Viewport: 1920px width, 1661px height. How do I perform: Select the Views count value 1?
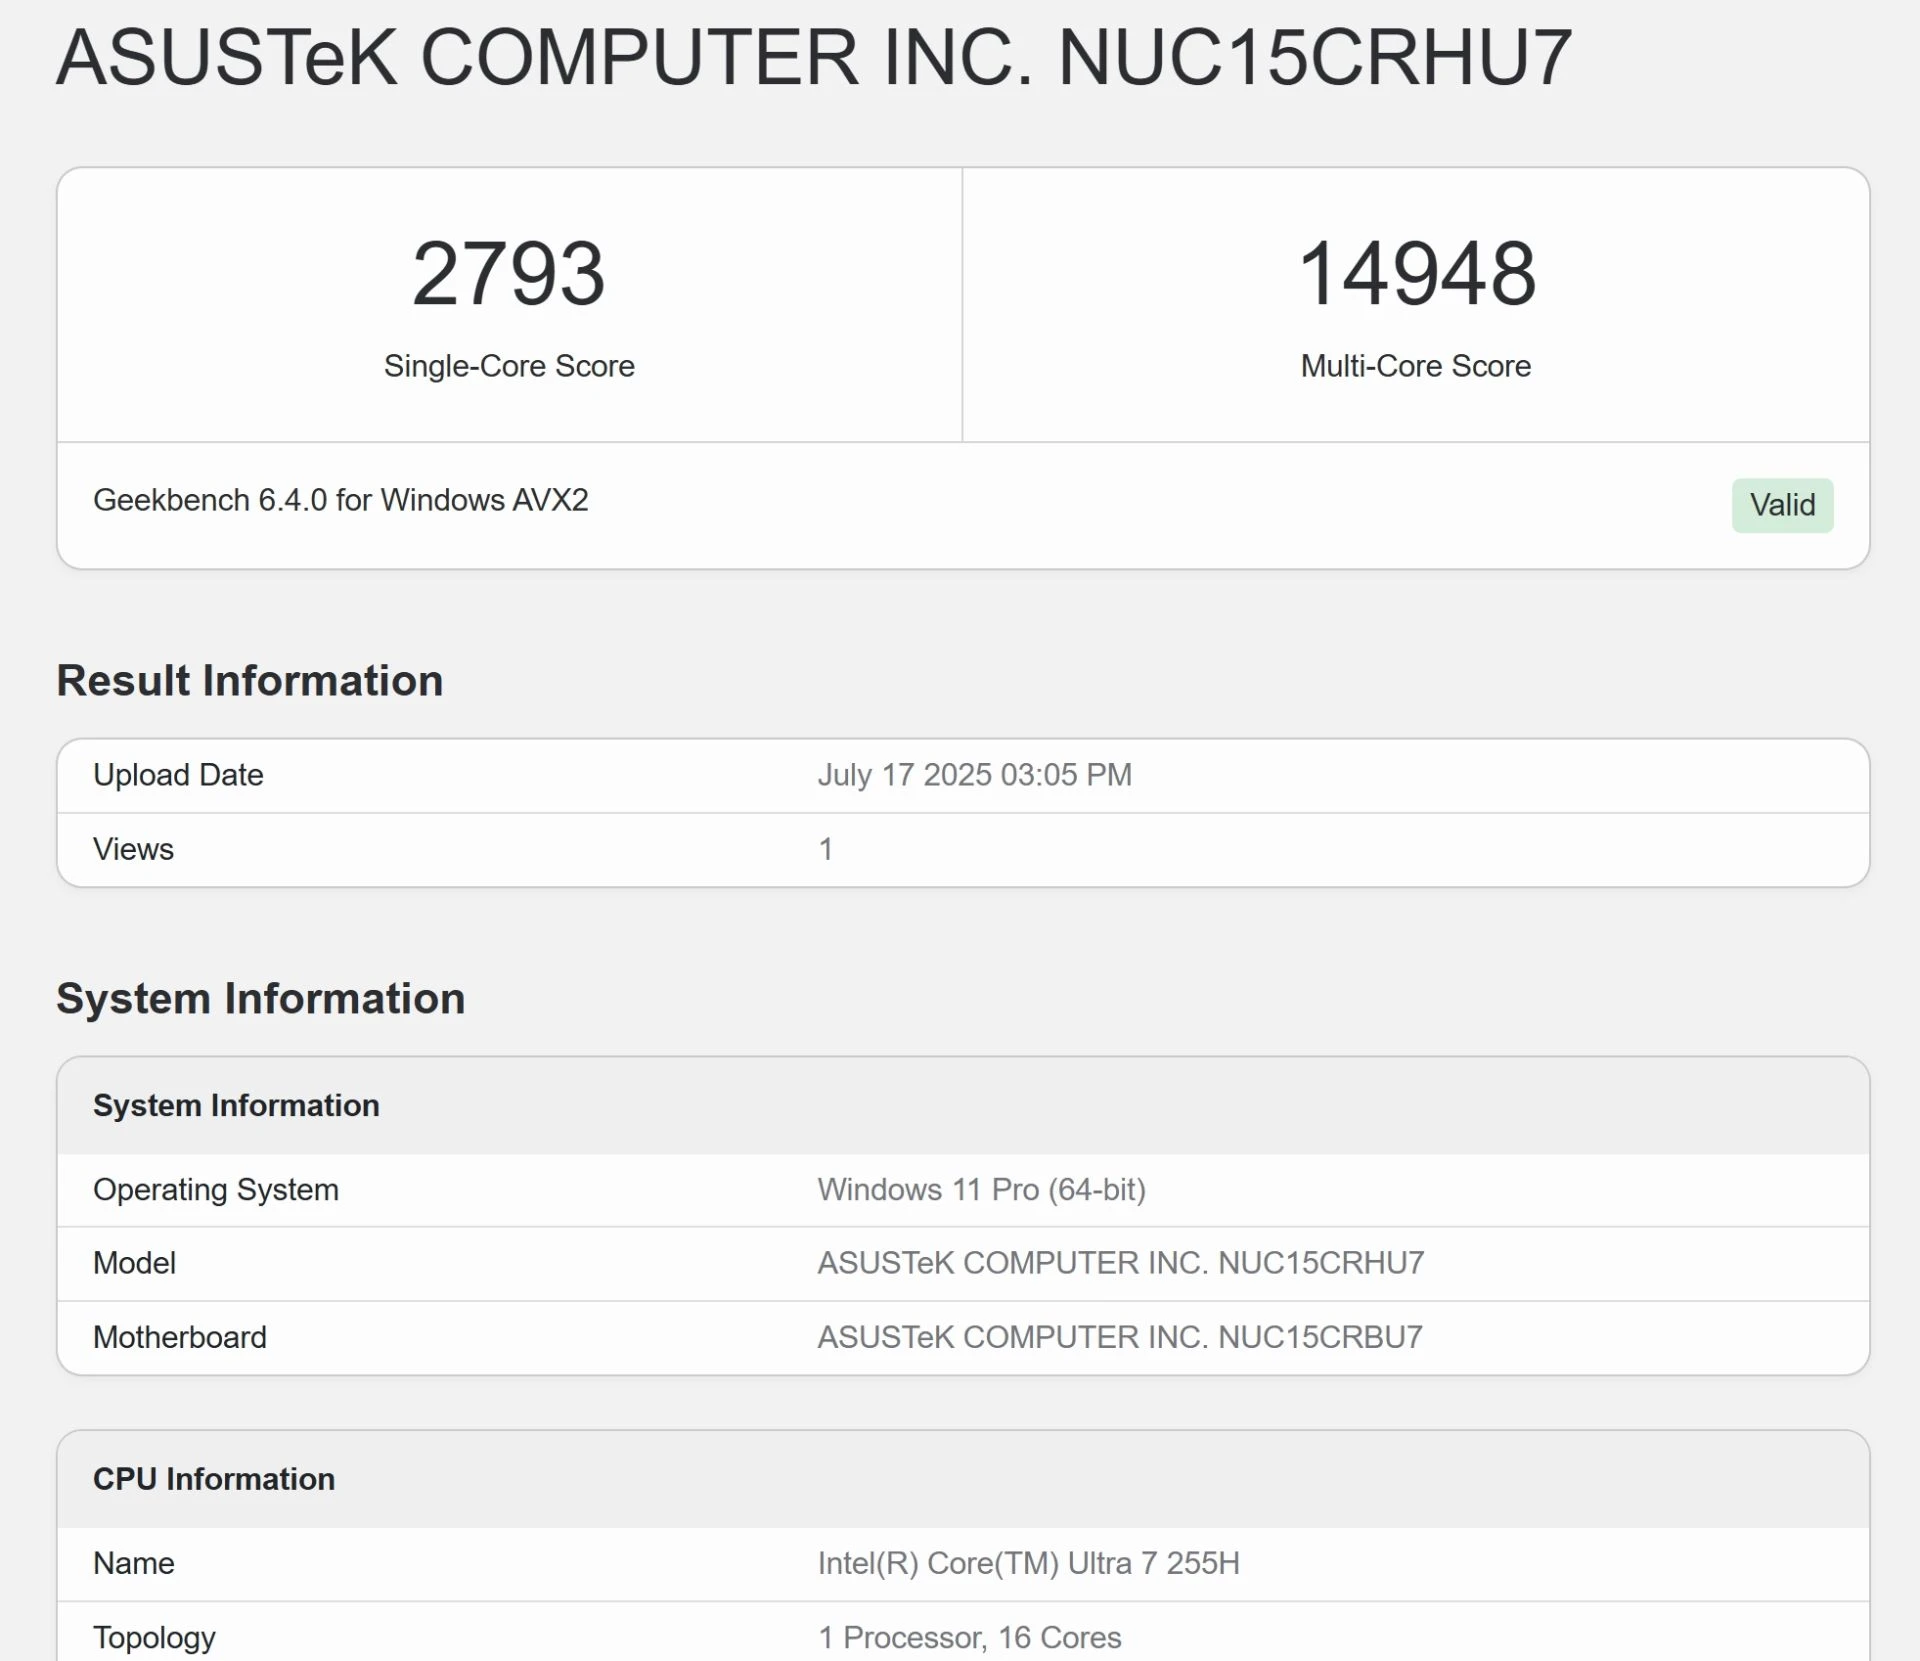click(x=826, y=849)
